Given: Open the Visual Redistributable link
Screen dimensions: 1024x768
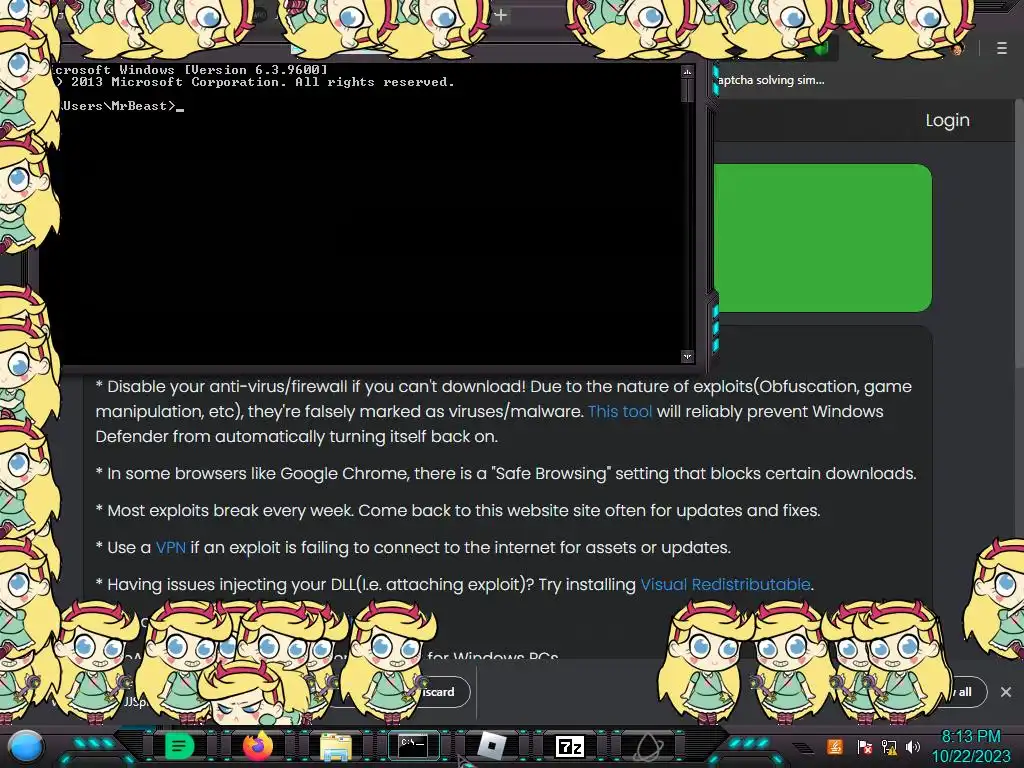Looking at the screenshot, I should (x=725, y=584).
